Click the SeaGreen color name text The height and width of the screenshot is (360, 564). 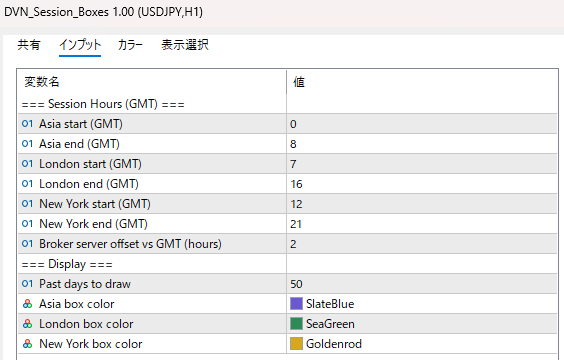tap(330, 324)
